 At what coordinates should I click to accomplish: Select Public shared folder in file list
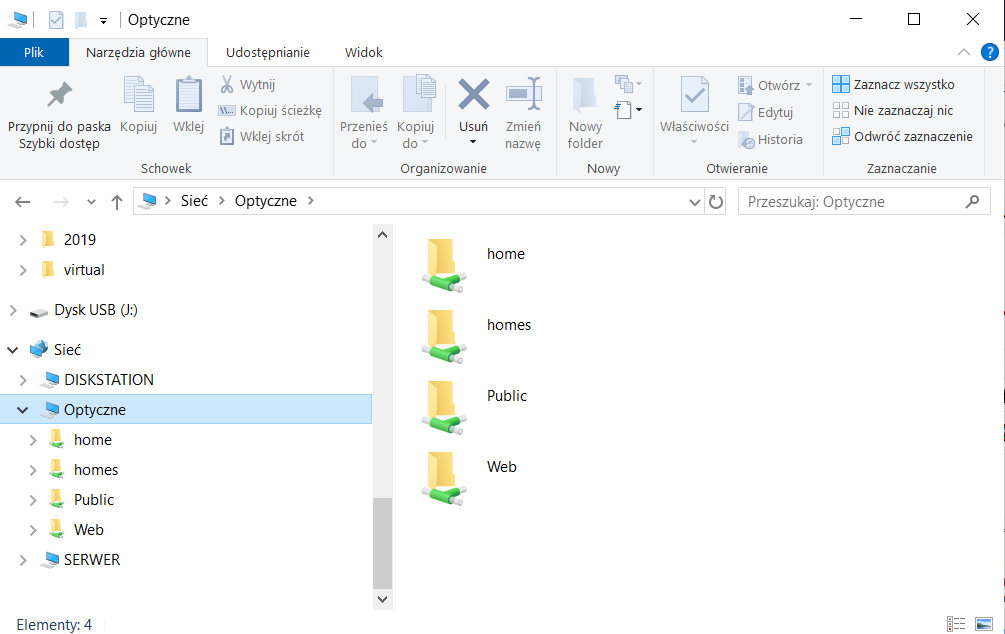[475, 406]
